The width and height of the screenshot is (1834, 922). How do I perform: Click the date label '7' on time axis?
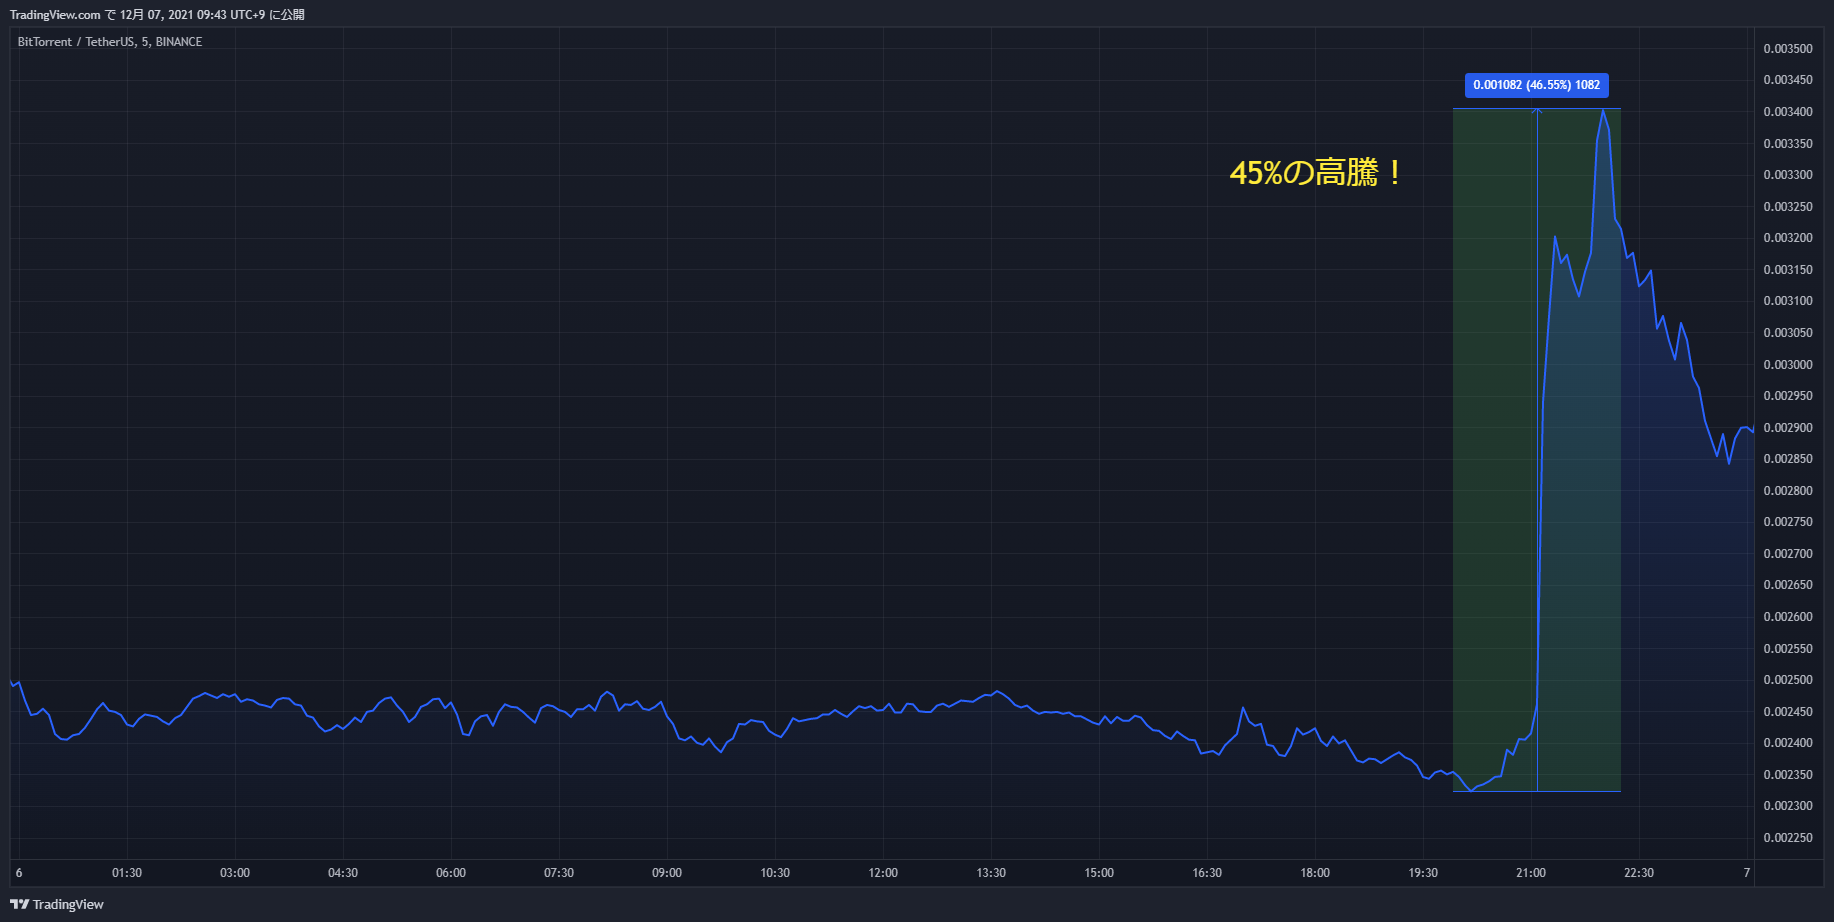click(x=1747, y=873)
